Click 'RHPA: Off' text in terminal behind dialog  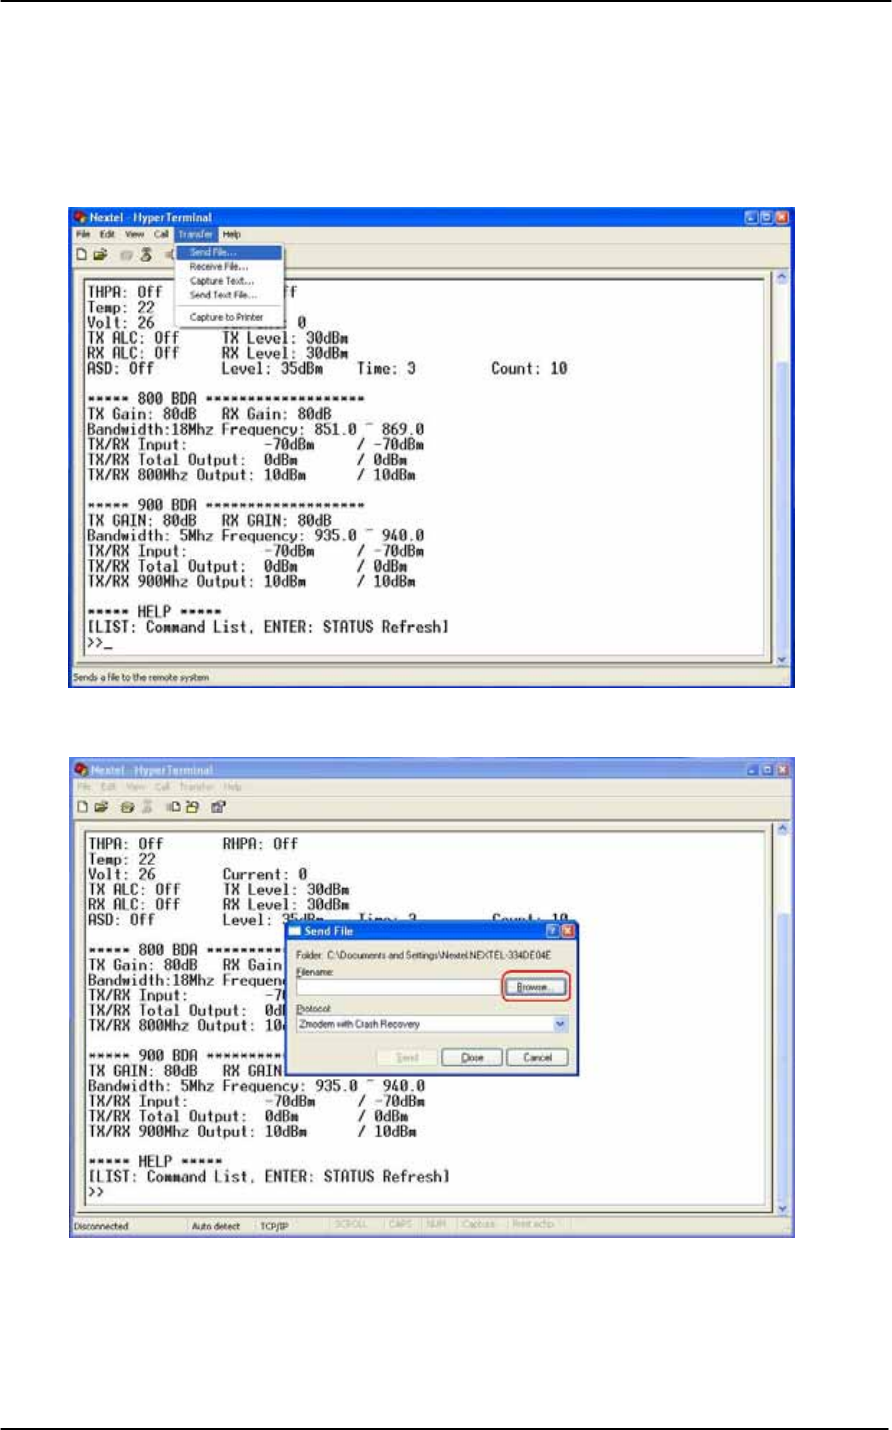(260, 844)
